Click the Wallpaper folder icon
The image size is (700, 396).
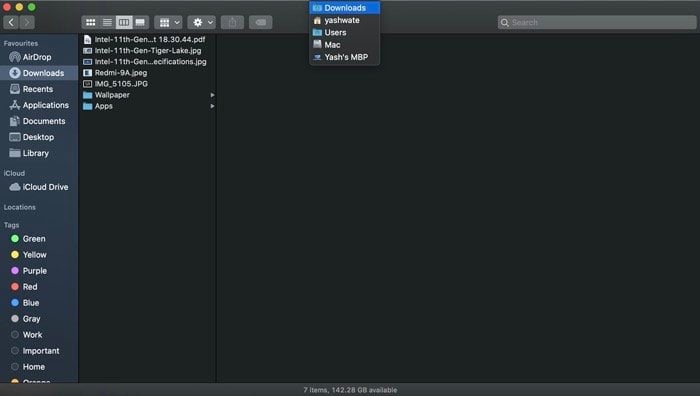coord(88,95)
